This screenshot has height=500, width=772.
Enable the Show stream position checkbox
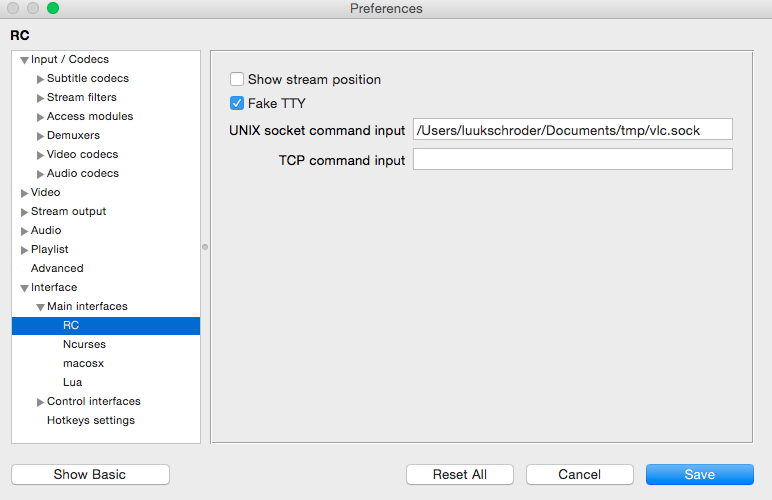[x=237, y=79]
